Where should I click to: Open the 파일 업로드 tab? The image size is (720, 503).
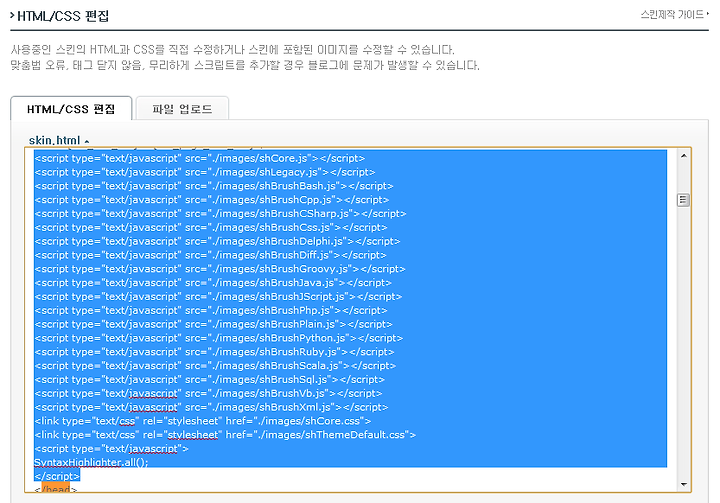pos(182,109)
